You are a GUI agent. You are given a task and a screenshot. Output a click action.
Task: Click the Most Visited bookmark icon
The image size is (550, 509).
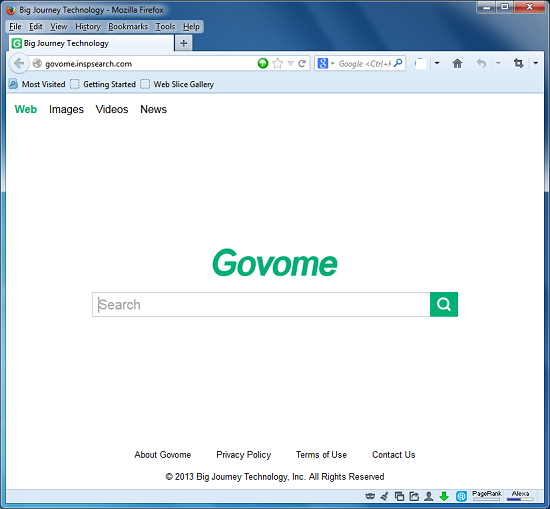point(13,84)
